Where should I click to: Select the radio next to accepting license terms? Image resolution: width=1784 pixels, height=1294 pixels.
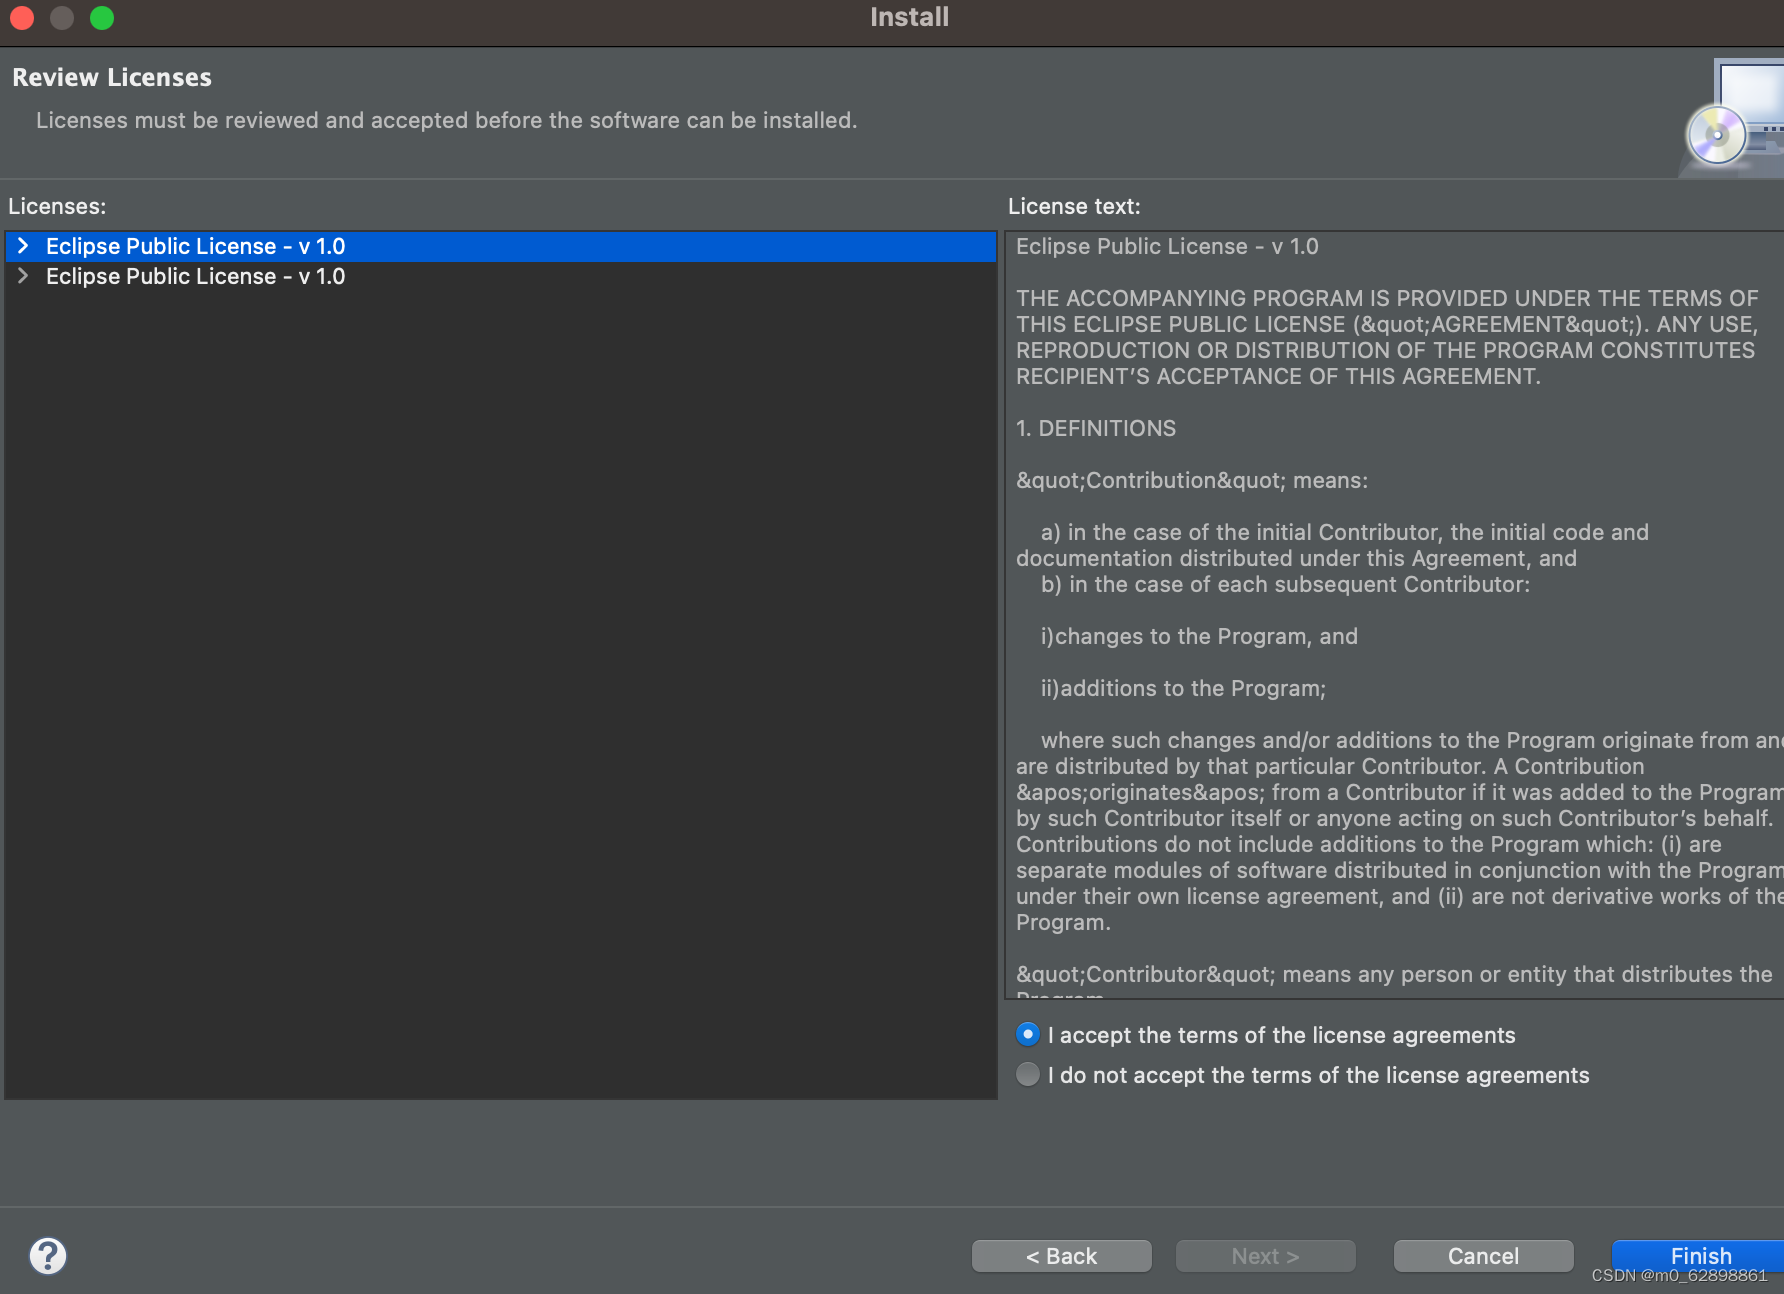click(x=1027, y=1034)
